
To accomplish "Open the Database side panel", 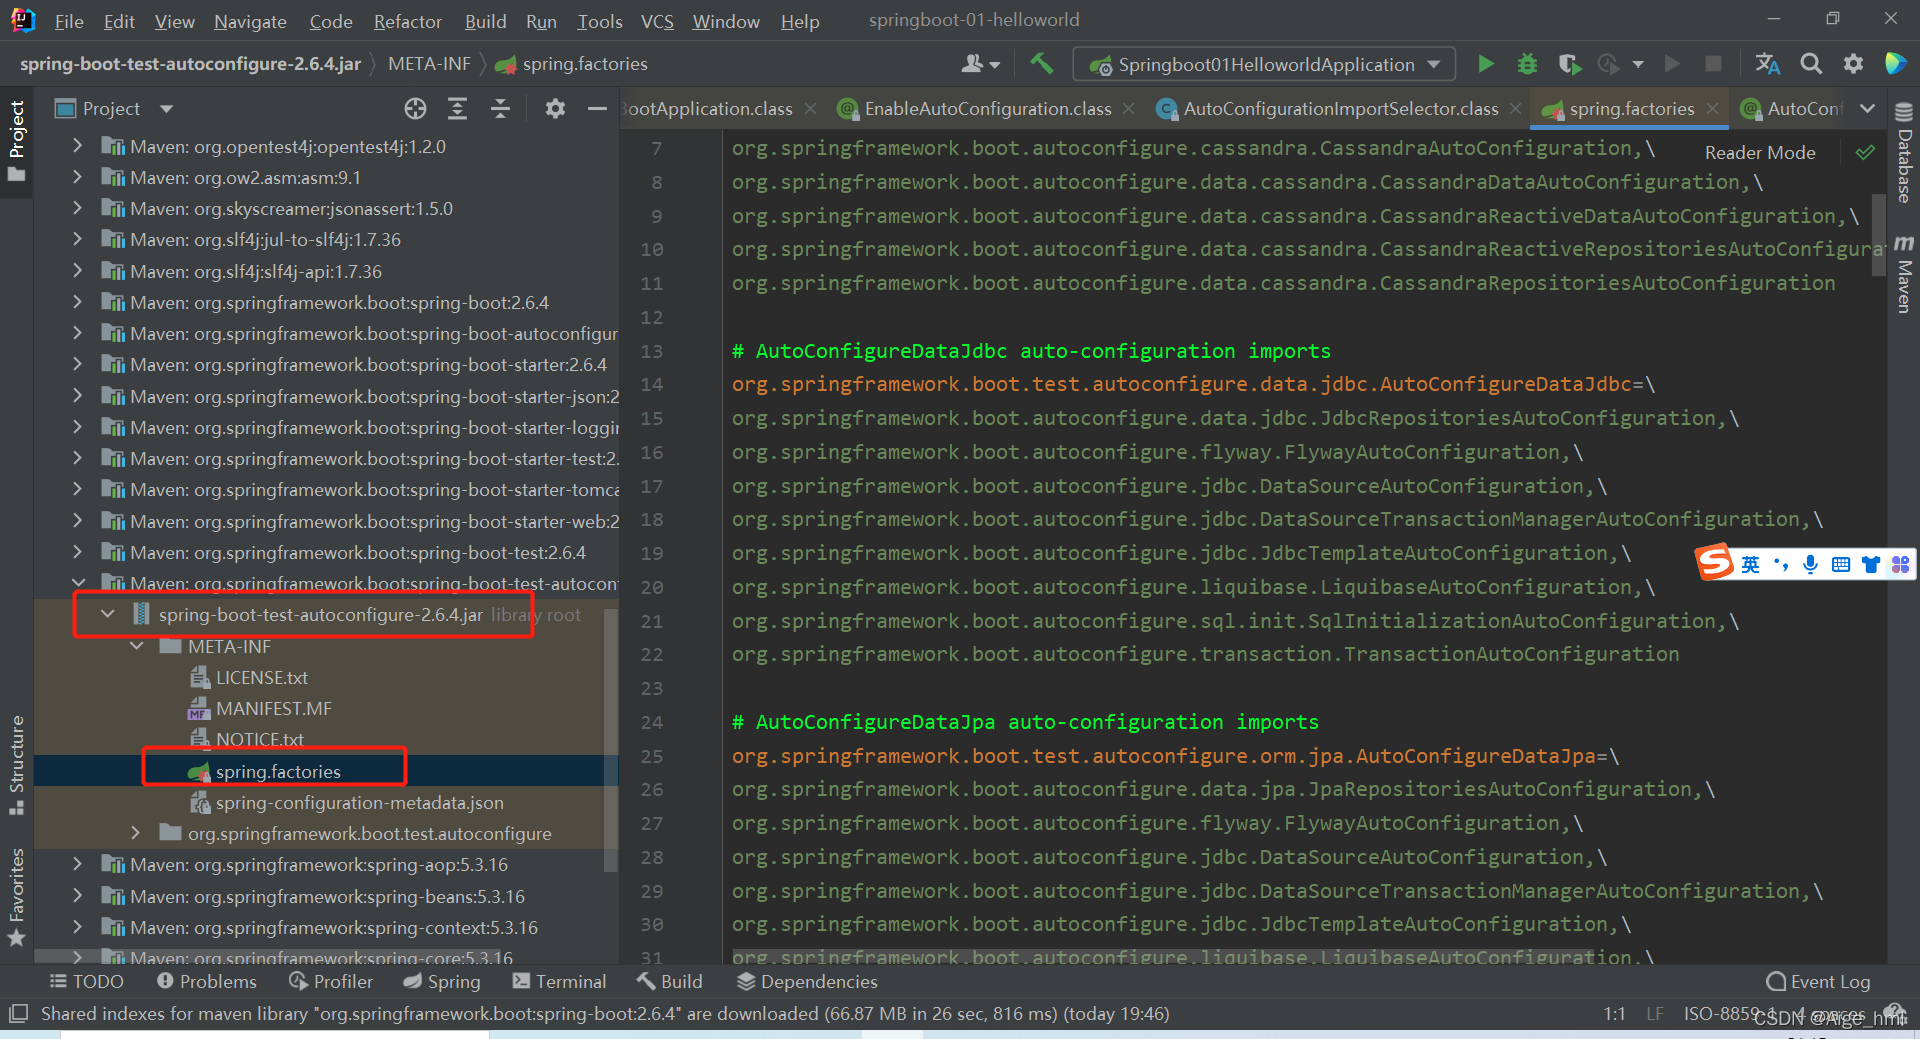I will (x=1903, y=153).
